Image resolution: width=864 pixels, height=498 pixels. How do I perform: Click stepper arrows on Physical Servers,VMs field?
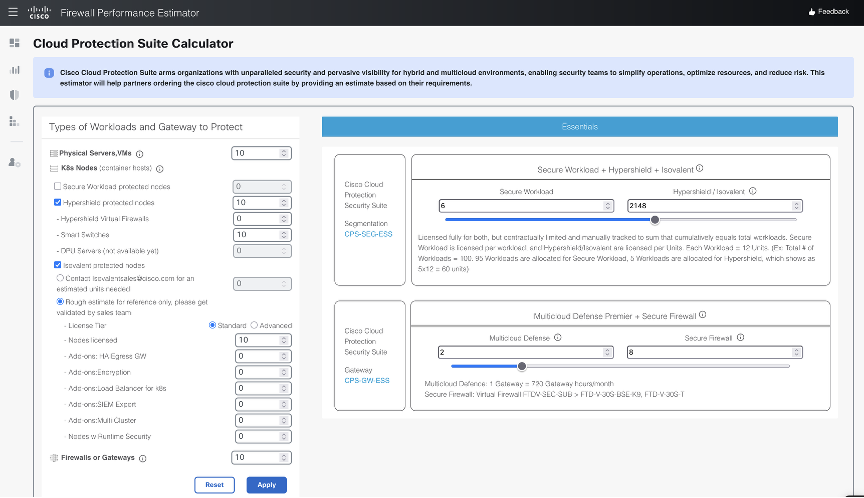coord(285,153)
